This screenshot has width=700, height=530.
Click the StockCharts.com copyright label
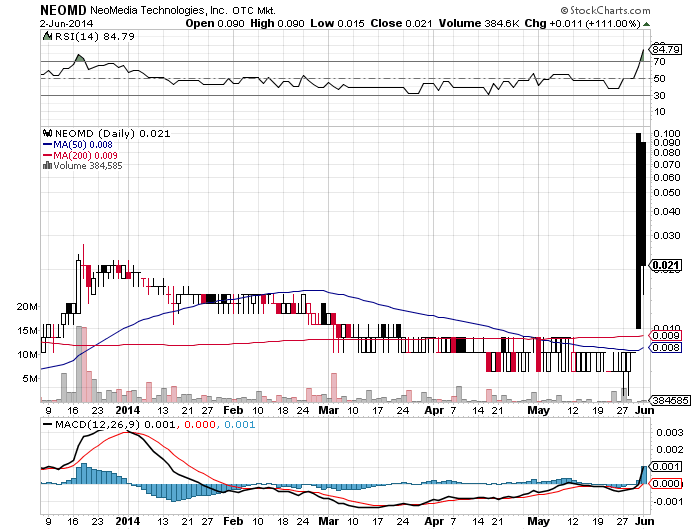pyautogui.click(x=605, y=10)
